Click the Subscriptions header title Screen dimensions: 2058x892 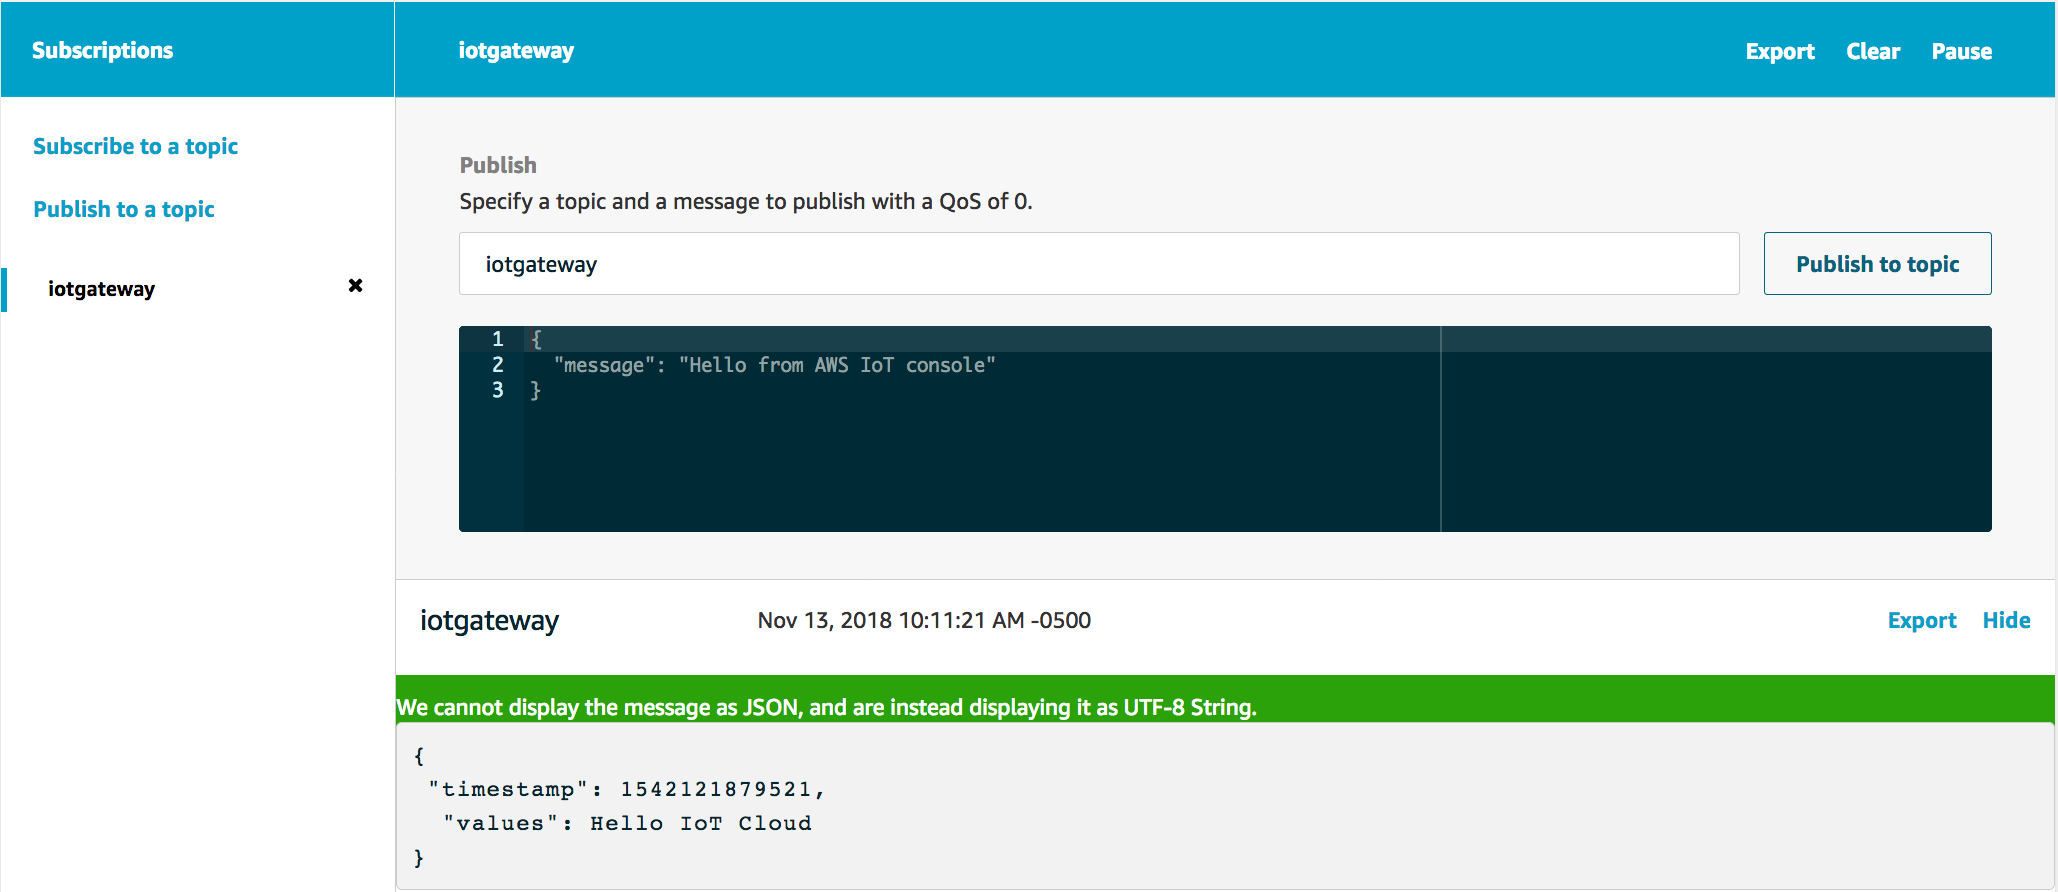[102, 50]
